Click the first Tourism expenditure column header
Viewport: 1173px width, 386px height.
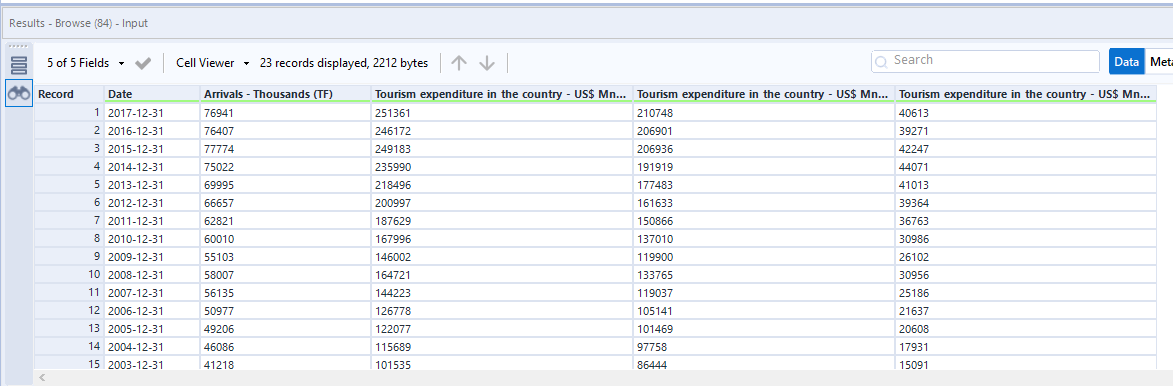[502, 94]
